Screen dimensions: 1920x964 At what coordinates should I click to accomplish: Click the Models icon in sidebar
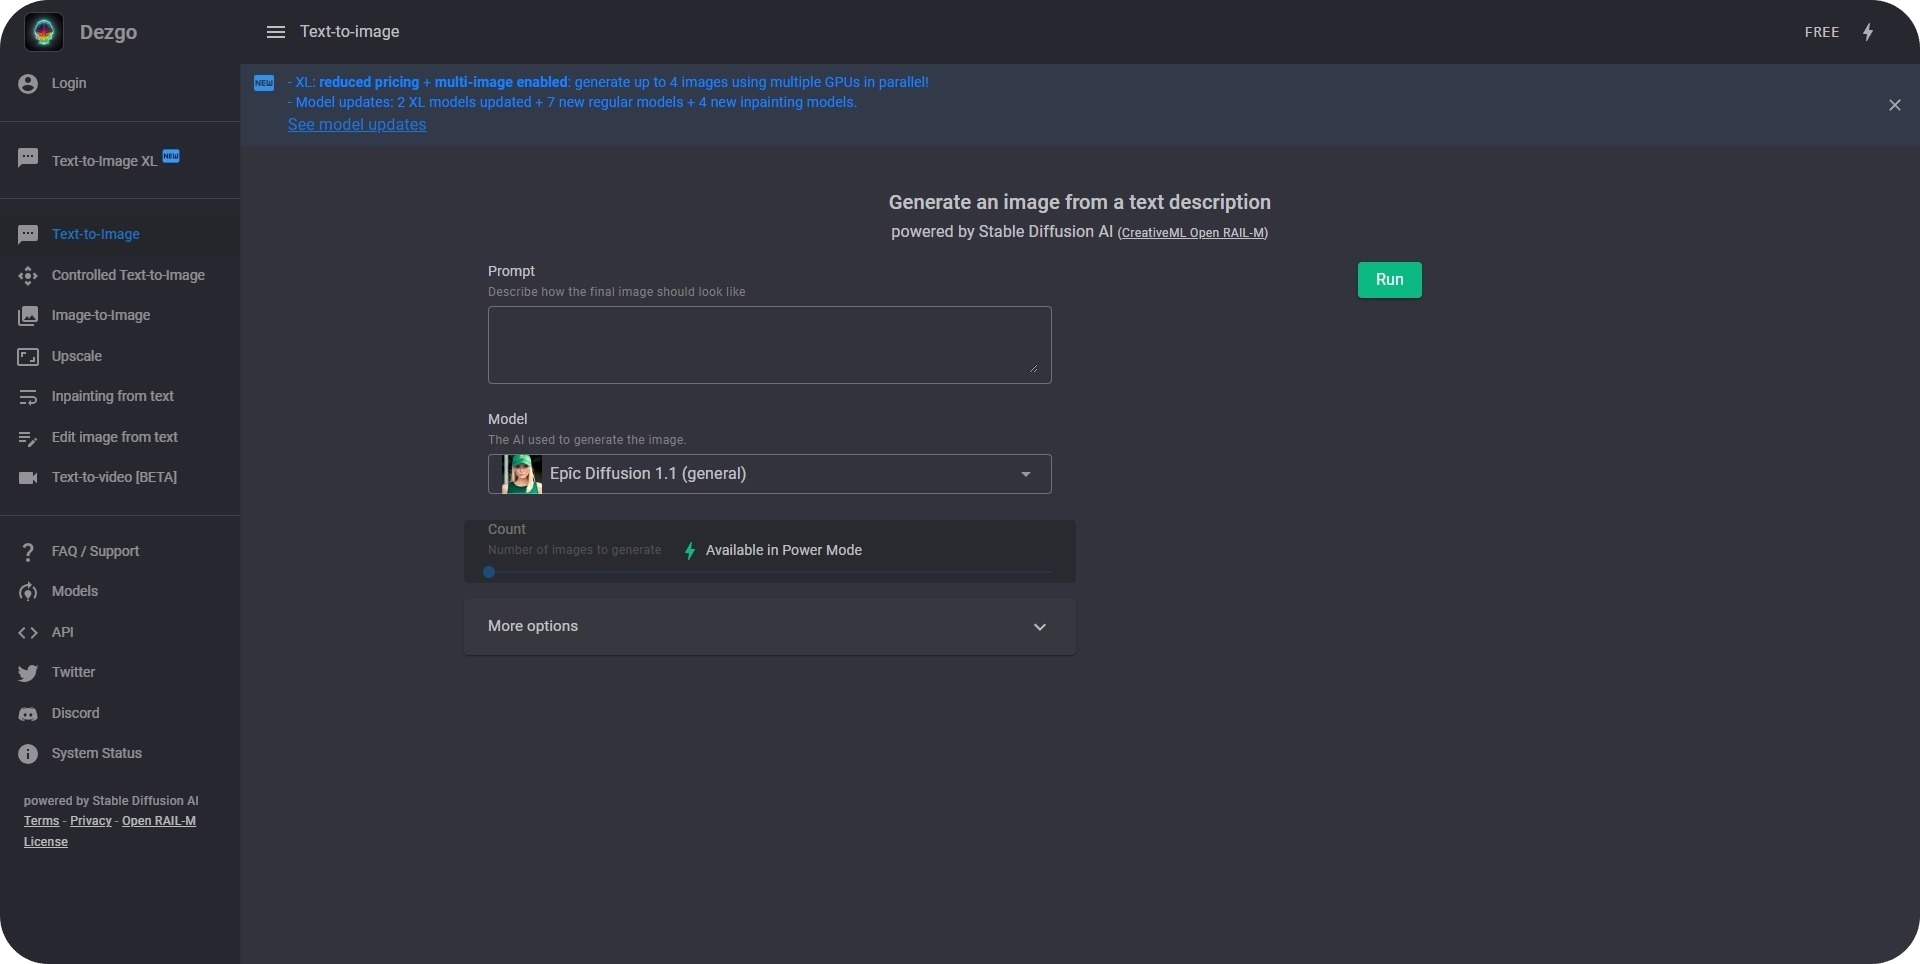(28, 592)
